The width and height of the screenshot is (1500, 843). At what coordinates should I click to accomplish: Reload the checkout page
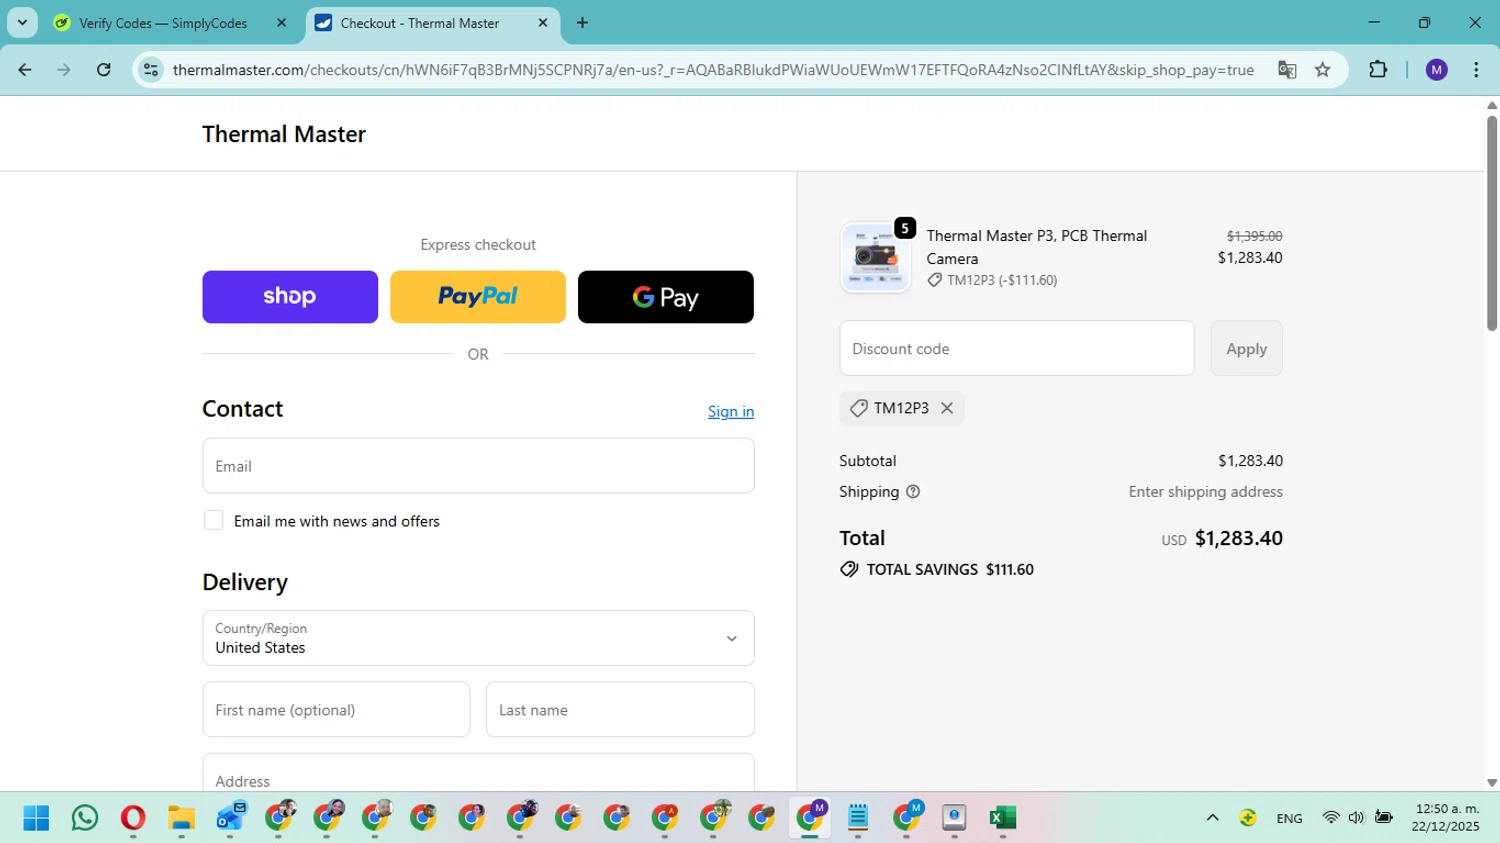104,70
